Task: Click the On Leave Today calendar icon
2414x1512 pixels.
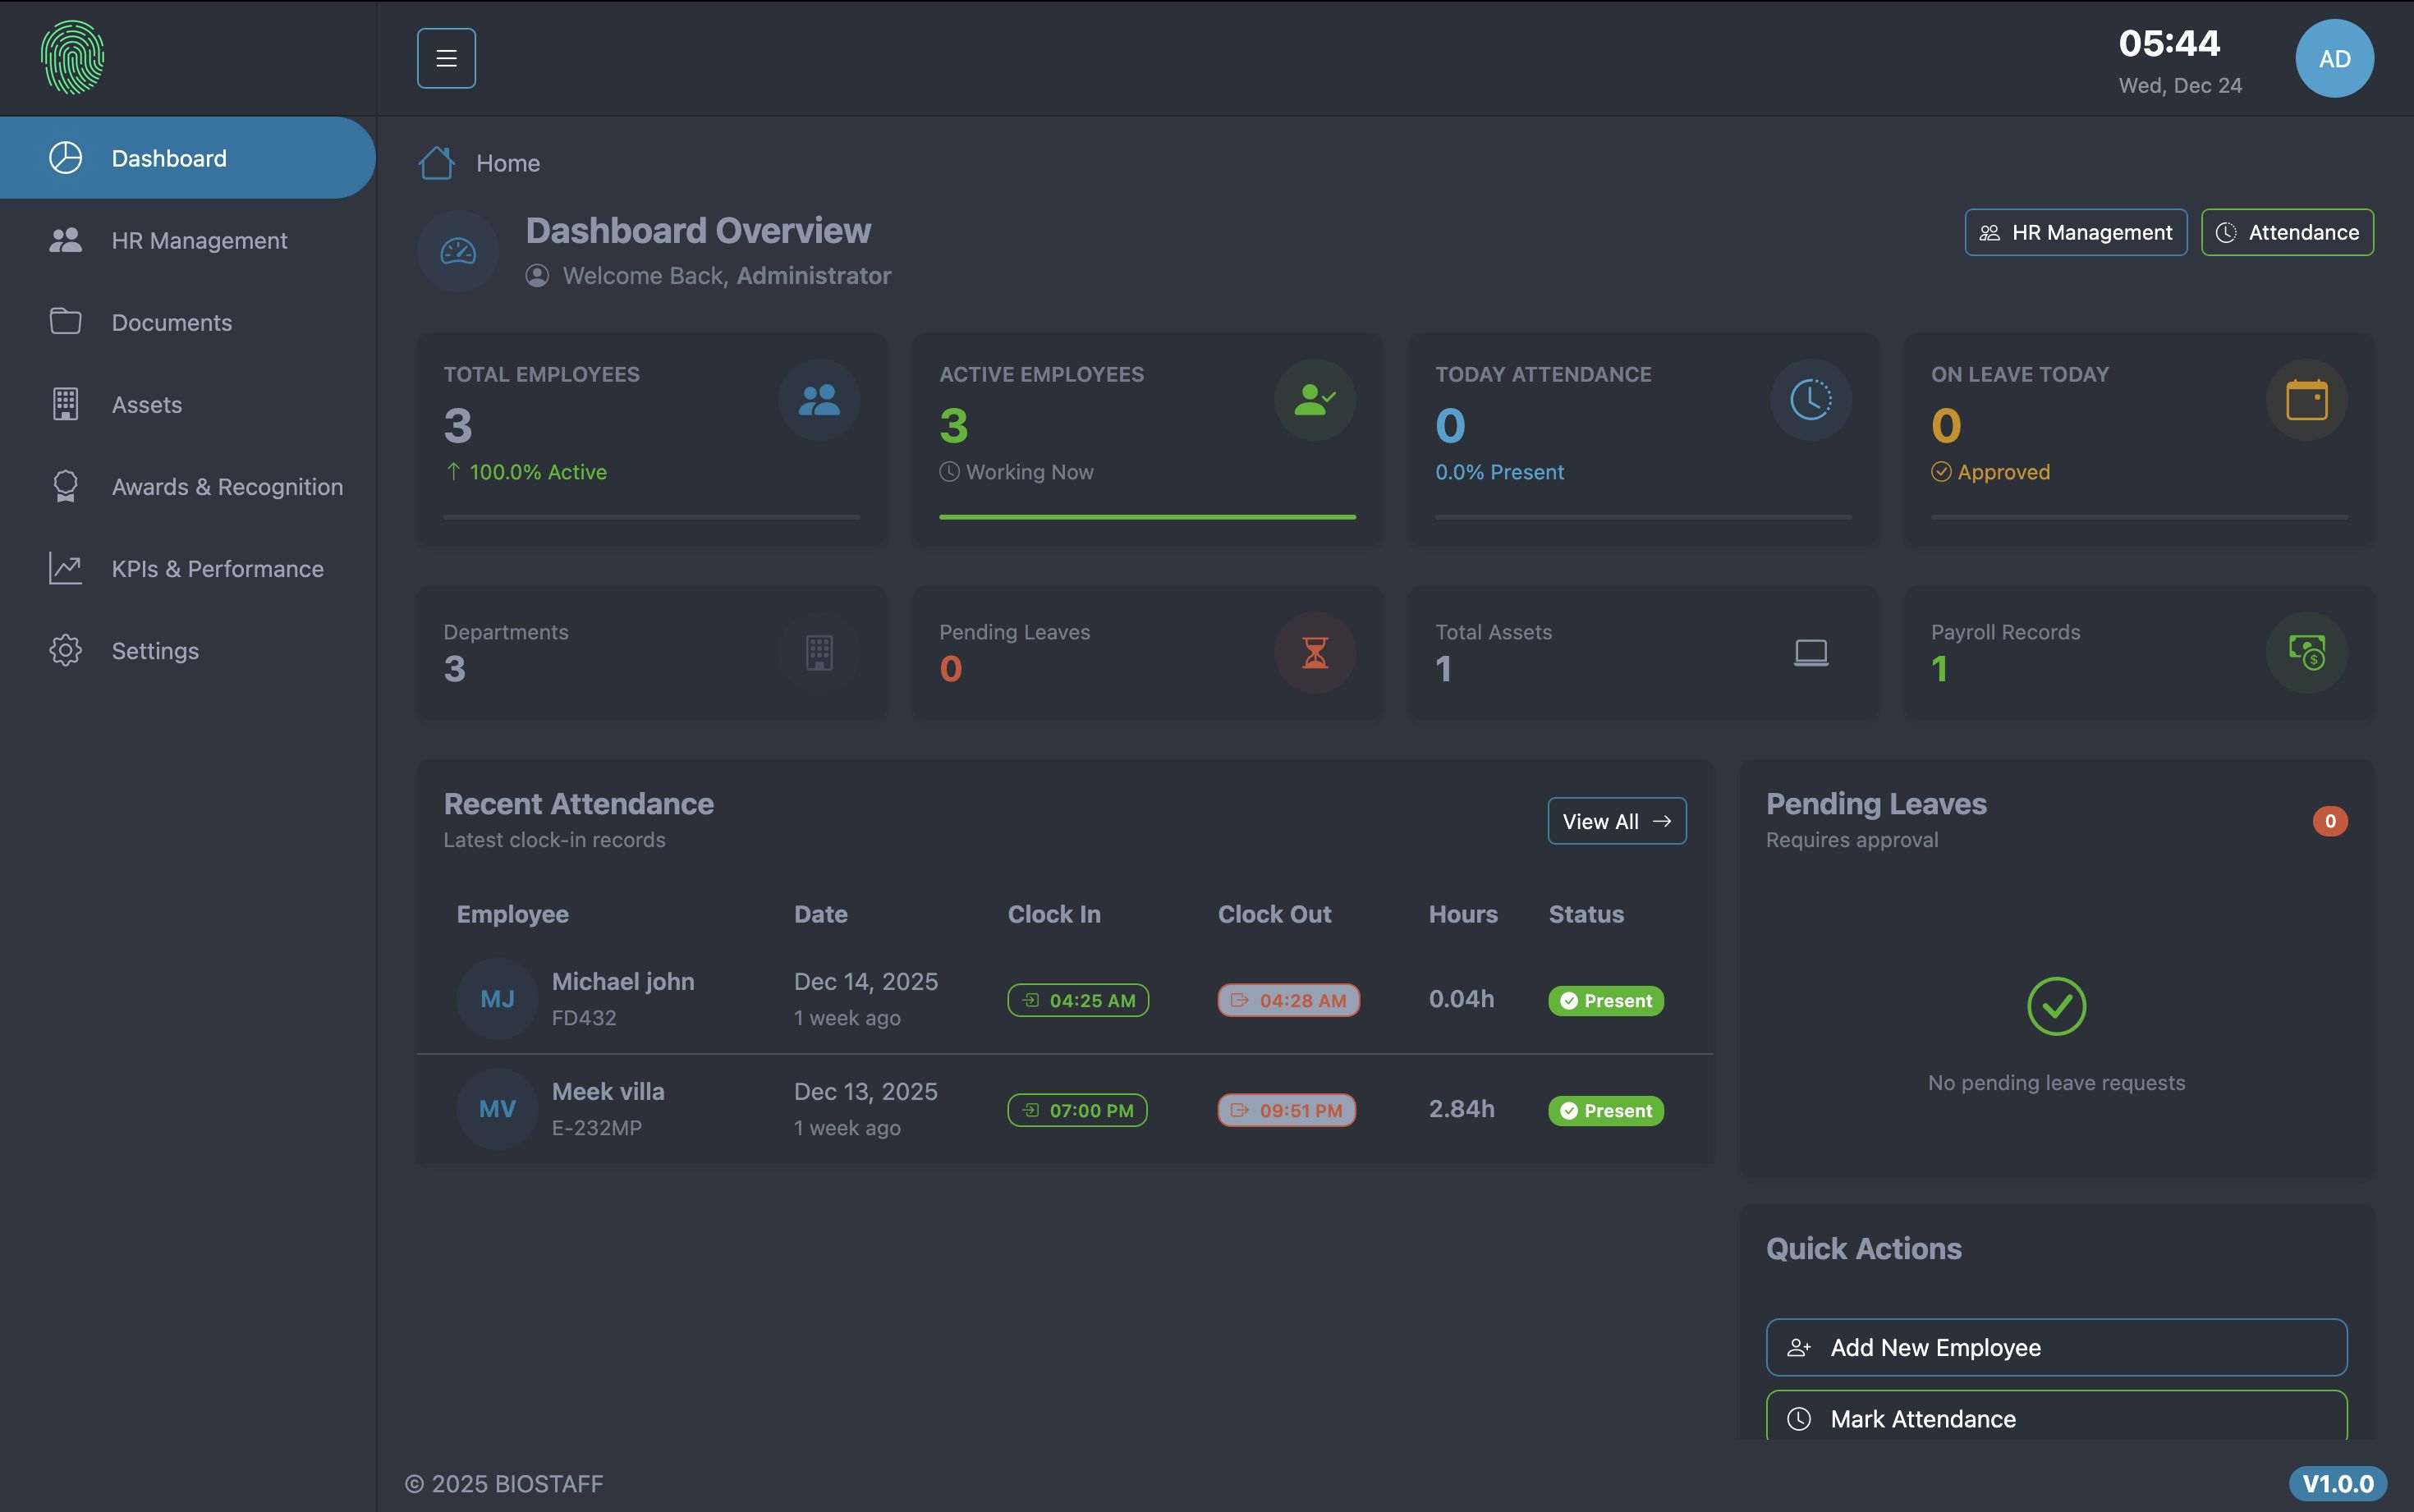Action: pyautogui.click(x=2306, y=400)
